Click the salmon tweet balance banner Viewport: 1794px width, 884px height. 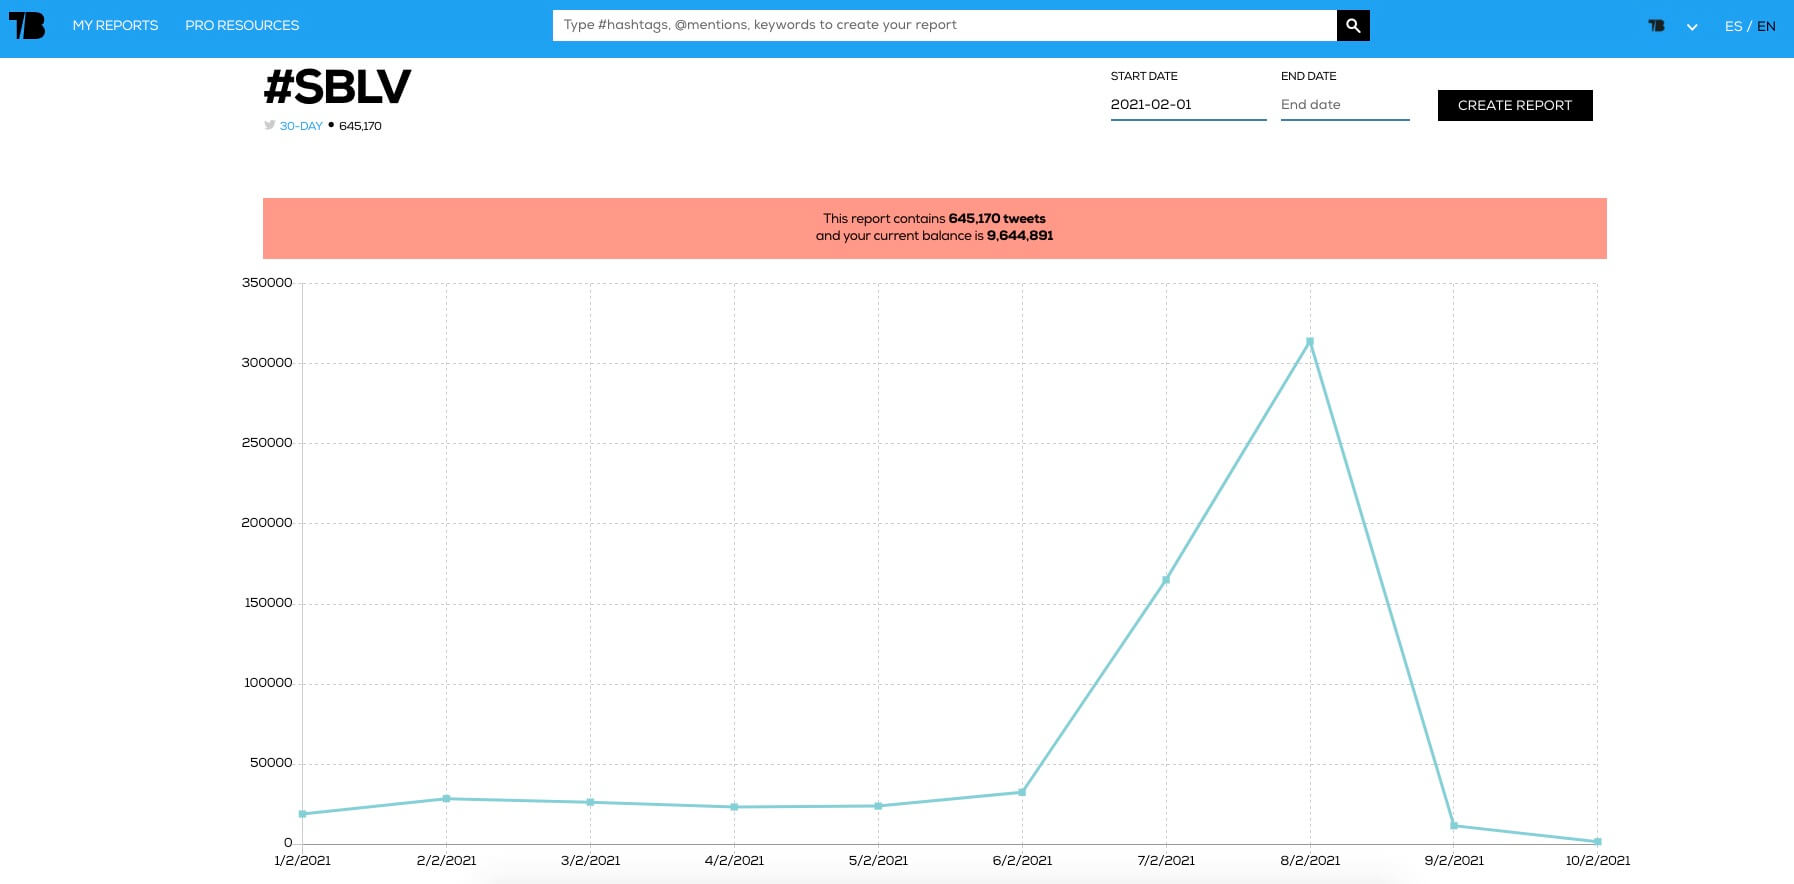tap(934, 228)
